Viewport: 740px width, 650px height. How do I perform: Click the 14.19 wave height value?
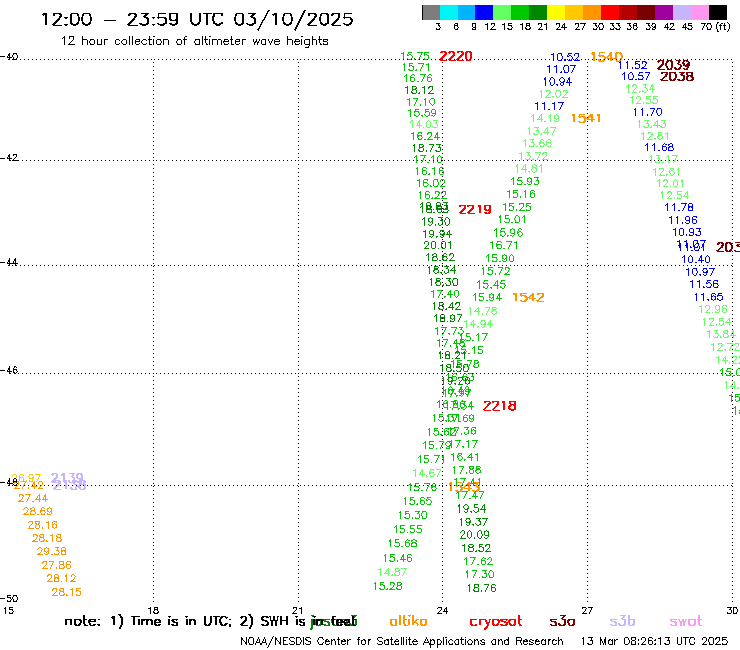point(545,118)
